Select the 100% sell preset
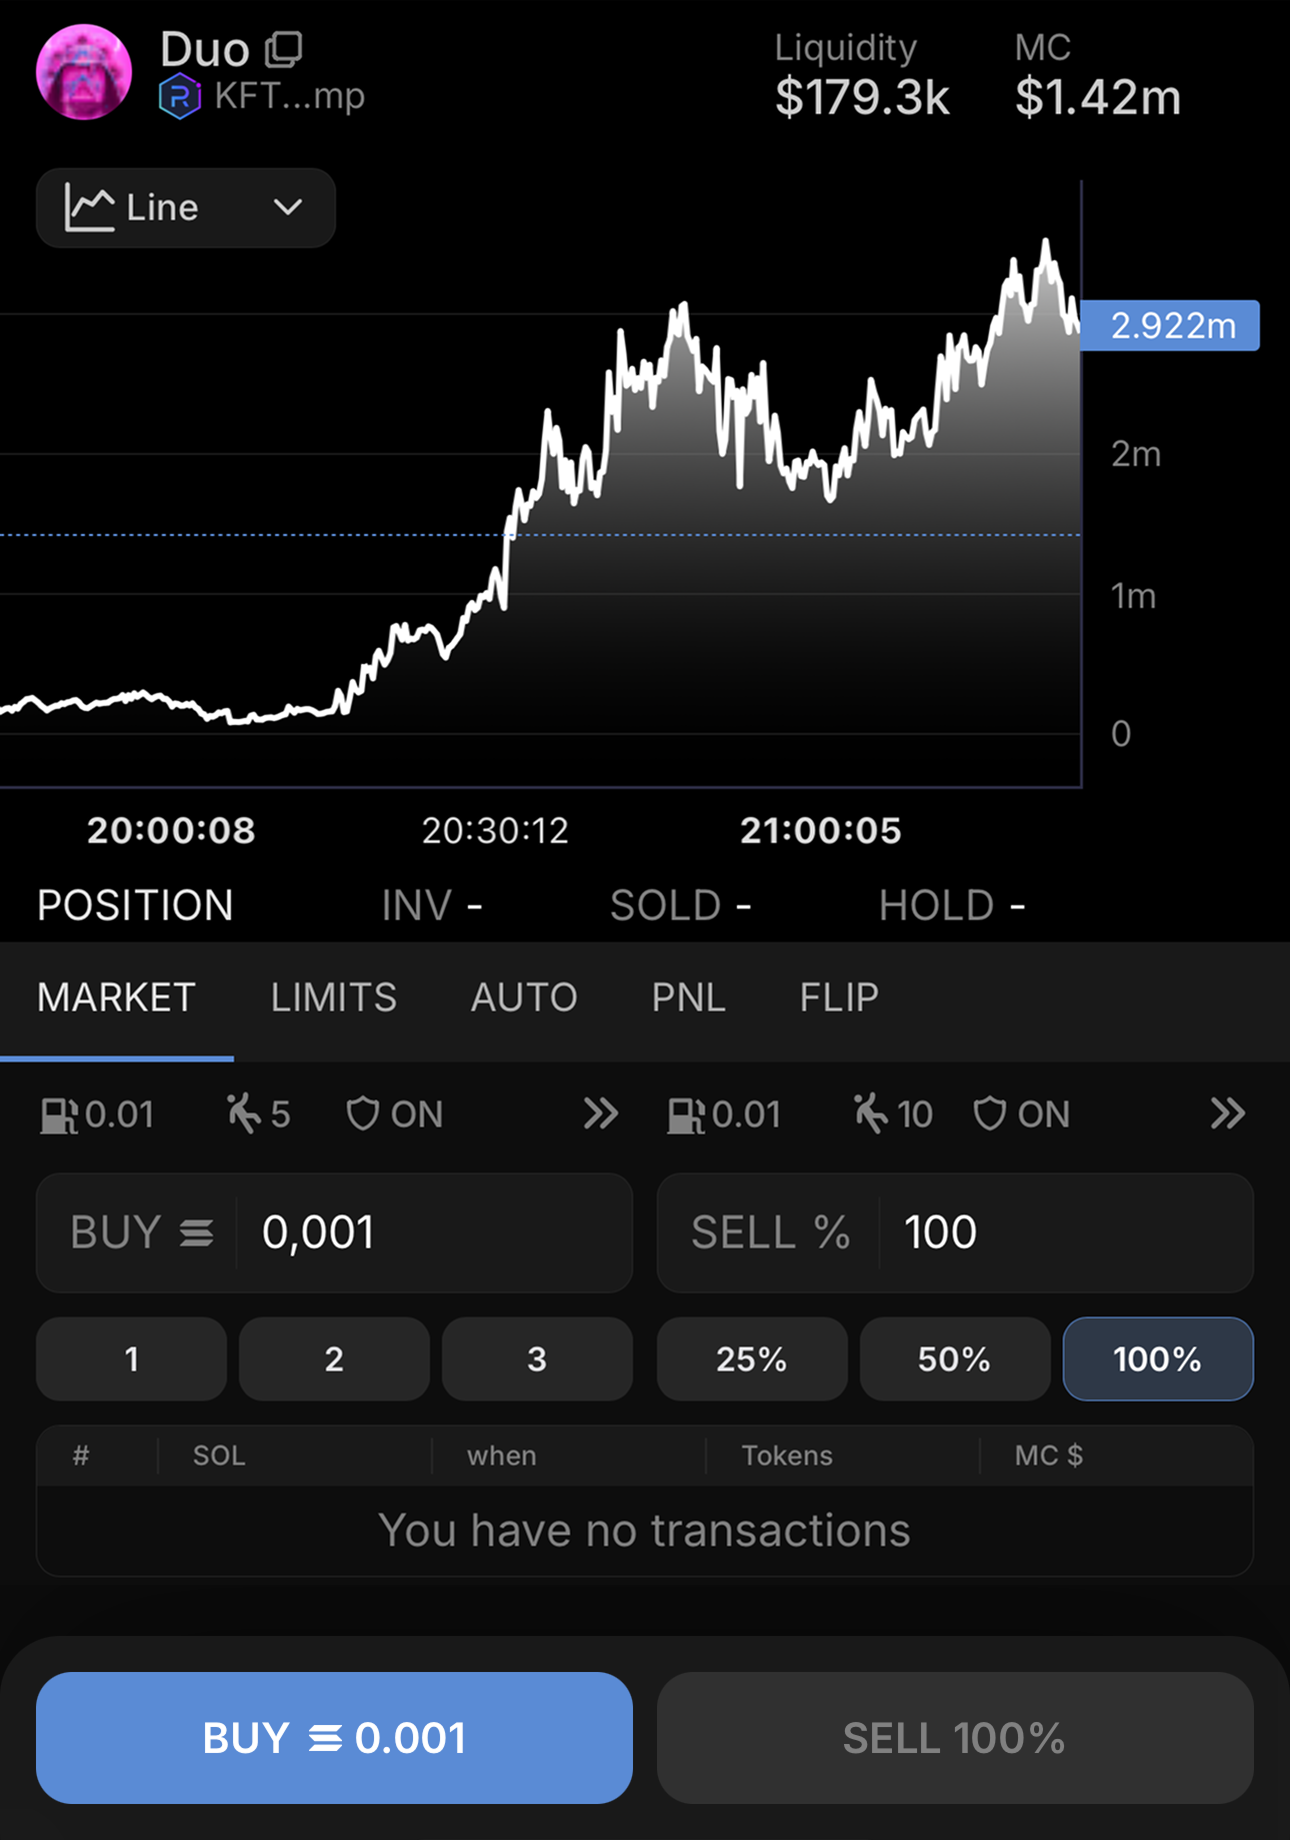Screen dimensions: 1290x1840 (x=1157, y=1359)
